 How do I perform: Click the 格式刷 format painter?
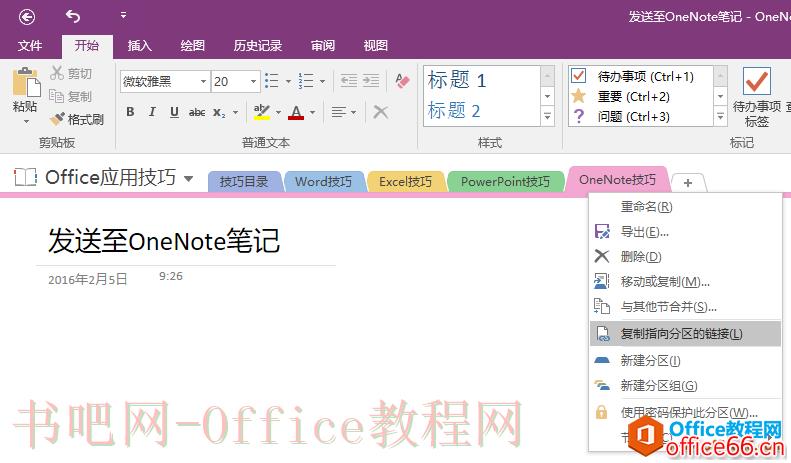[77, 120]
